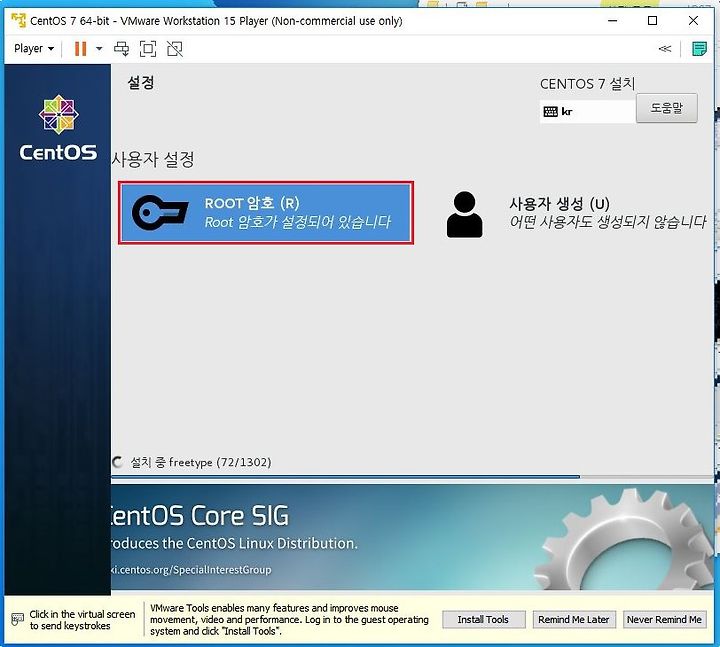Image resolution: width=720 pixels, height=647 pixels.
Task: Minimize the VMware Player window
Action: (x=612, y=21)
